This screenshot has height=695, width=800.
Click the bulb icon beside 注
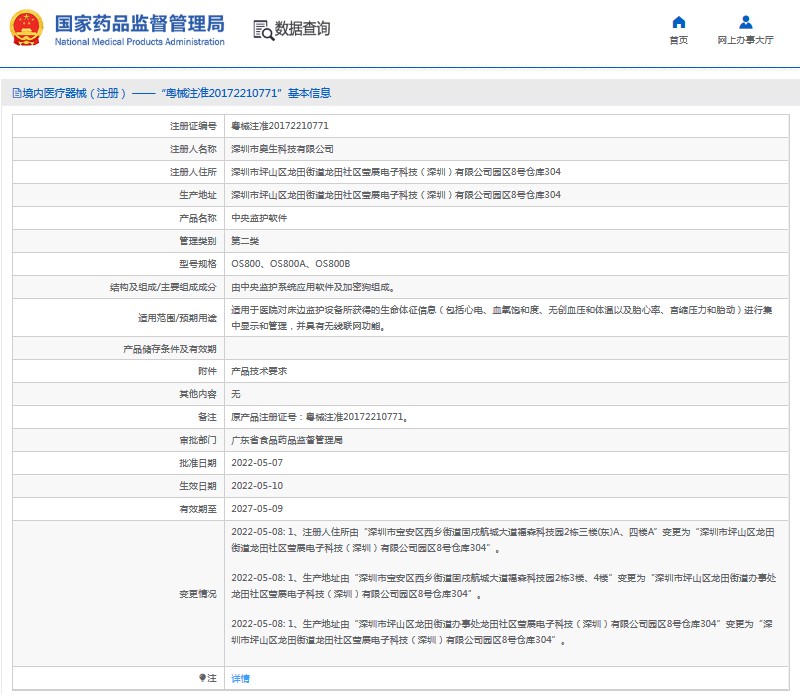[x=202, y=678]
